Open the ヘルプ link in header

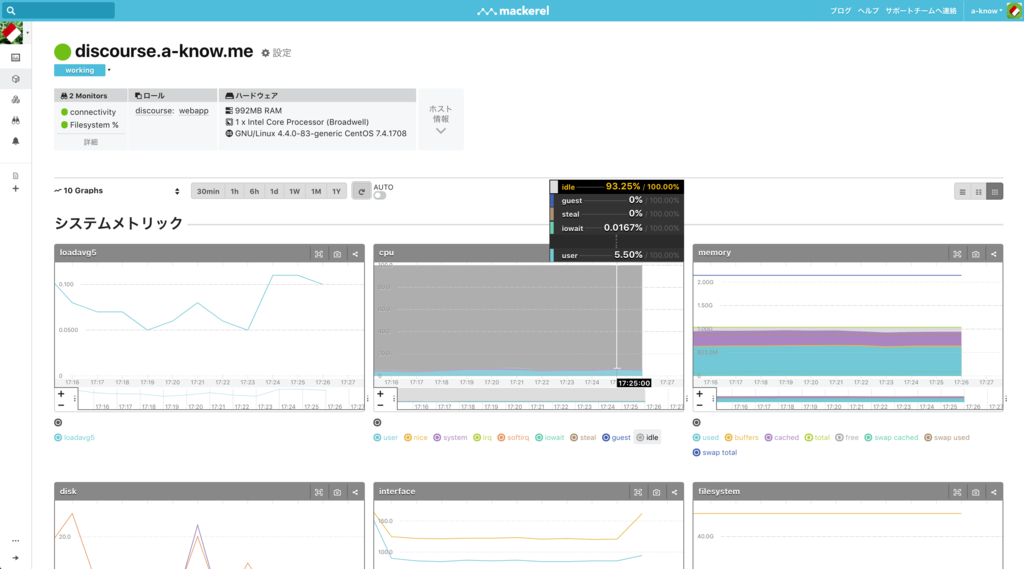(x=868, y=10)
